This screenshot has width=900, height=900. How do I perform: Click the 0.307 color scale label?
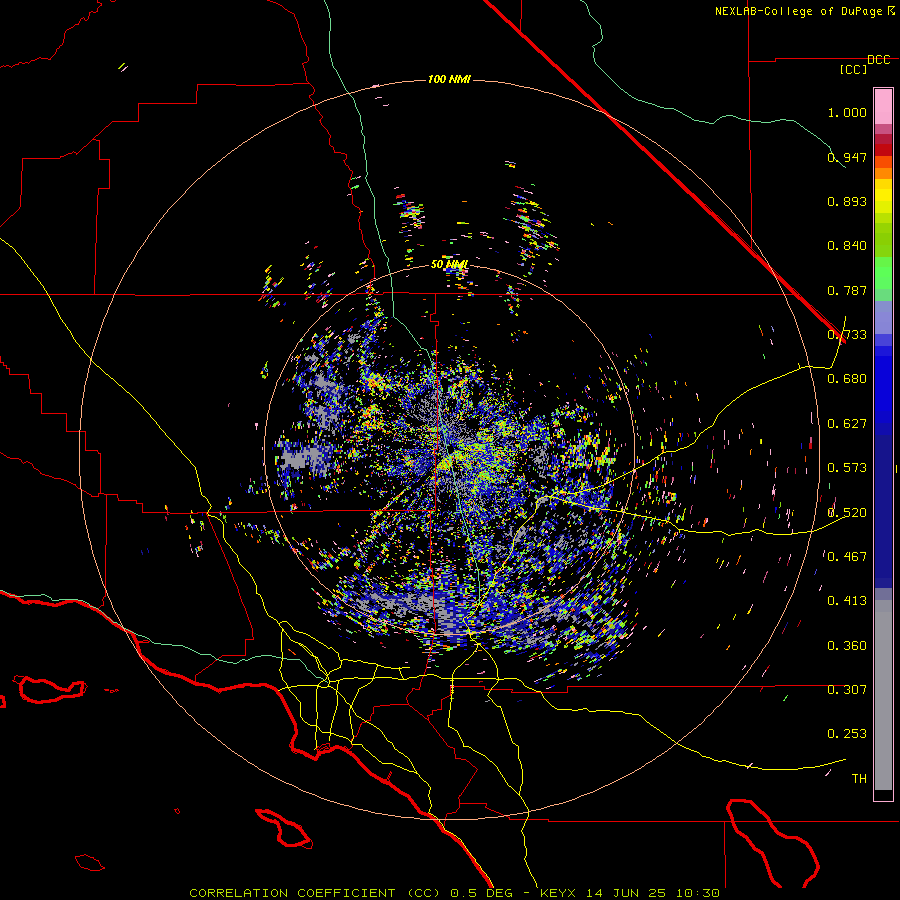(x=847, y=690)
